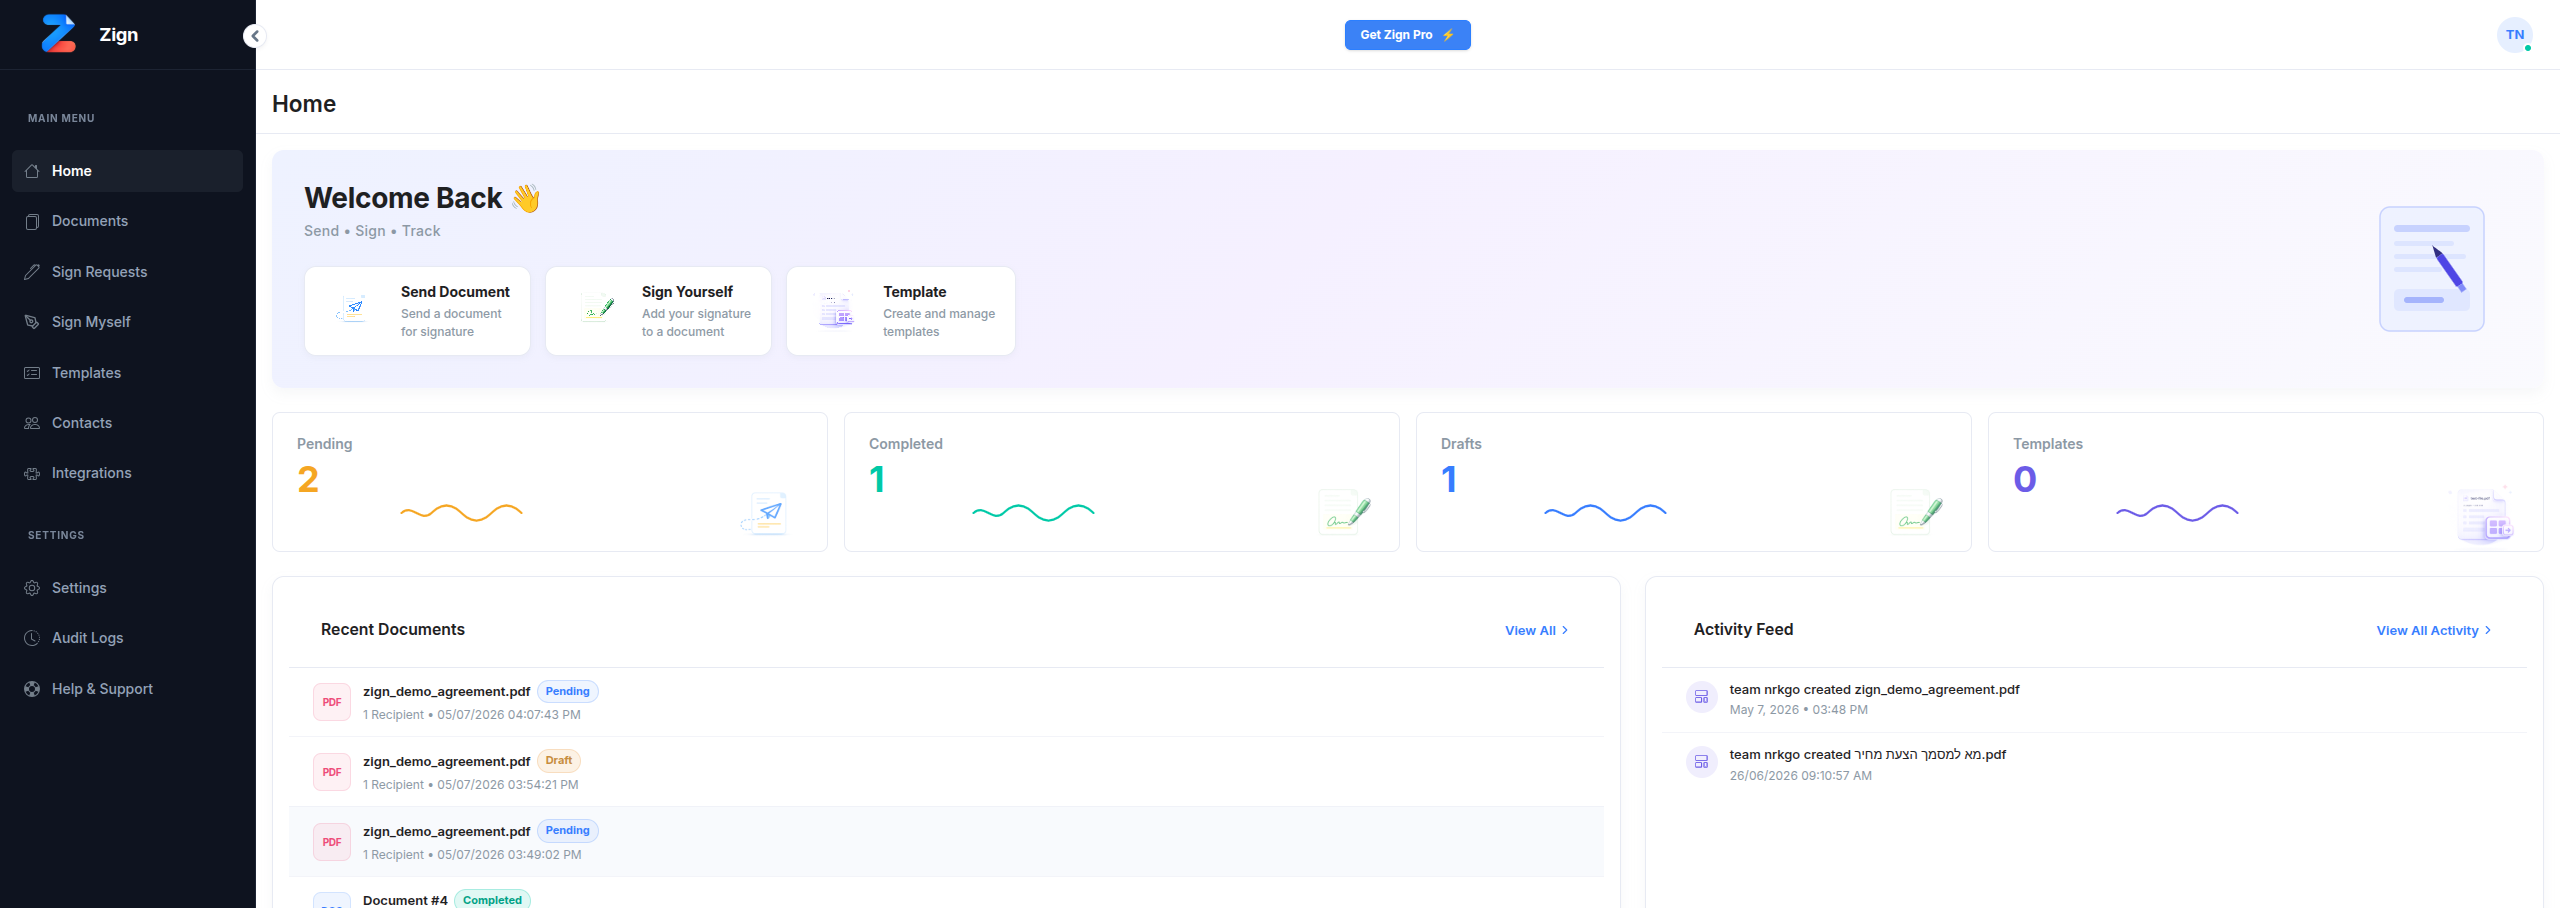
Task: Open Sign Requests menu item
Action: pos(127,272)
